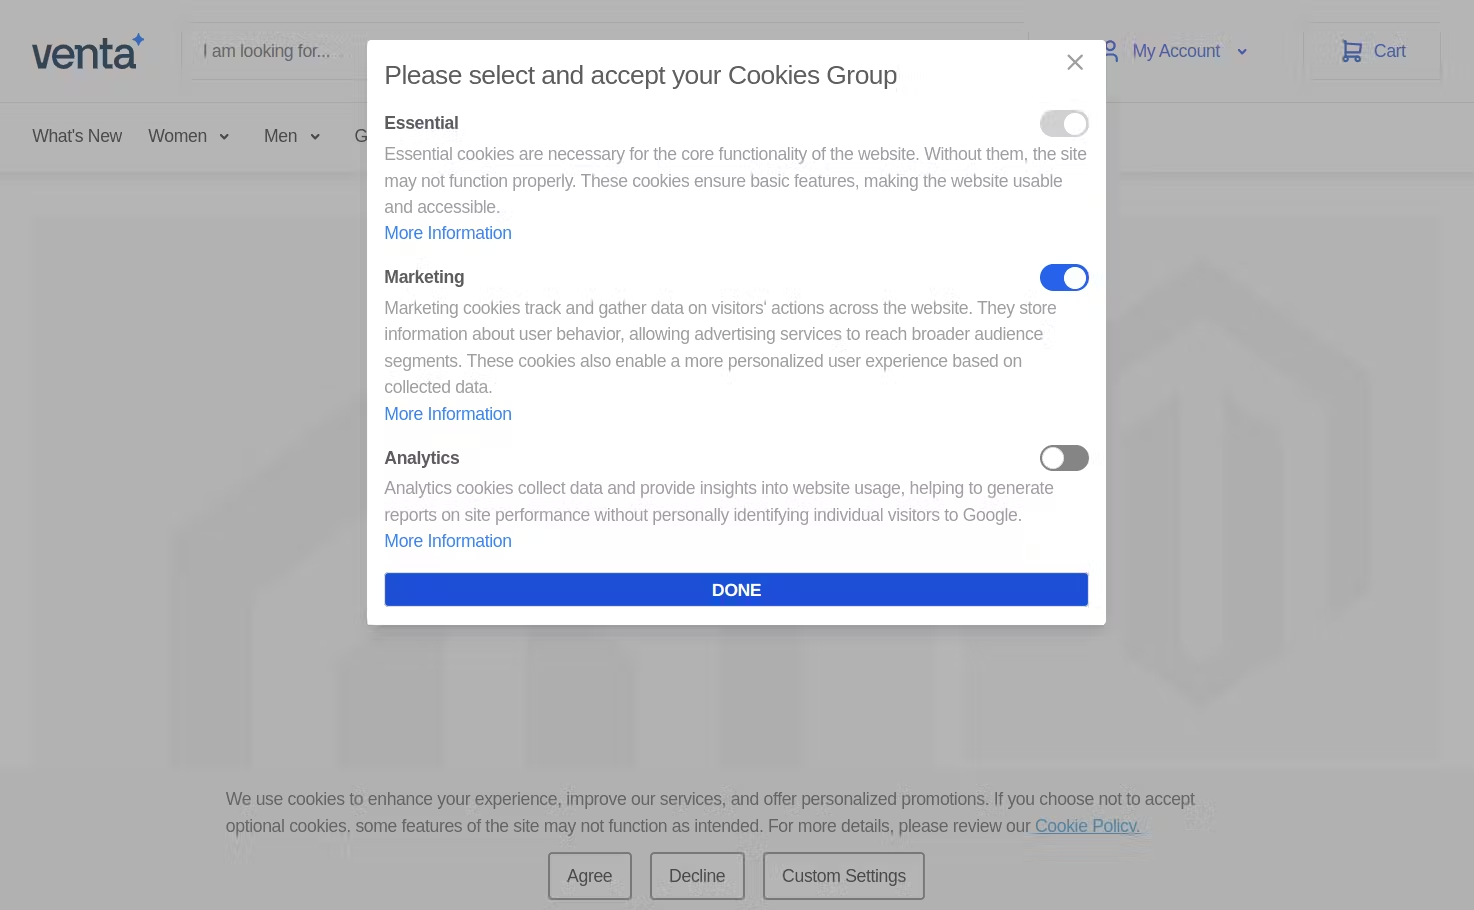Enable the Analytics cookies toggle
Viewport: 1474px width, 910px height.
(x=1064, y=457)
